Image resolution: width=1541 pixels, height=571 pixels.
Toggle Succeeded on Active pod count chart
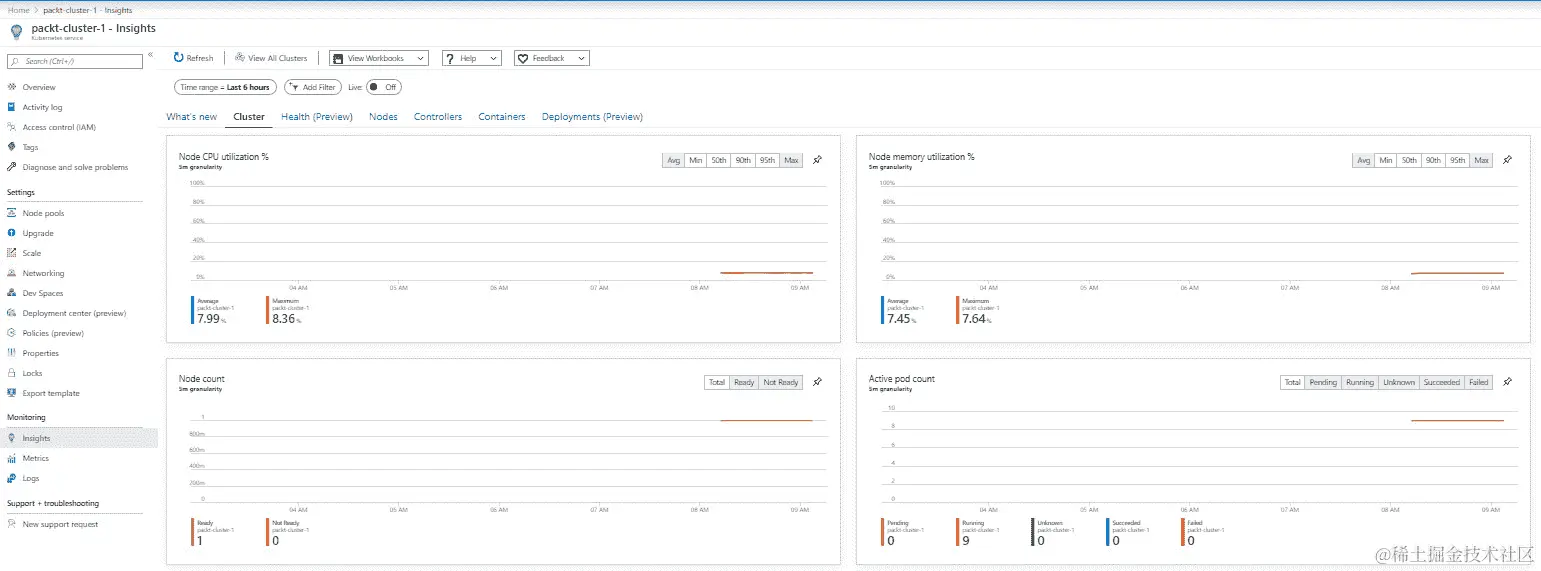[1442, 382]
